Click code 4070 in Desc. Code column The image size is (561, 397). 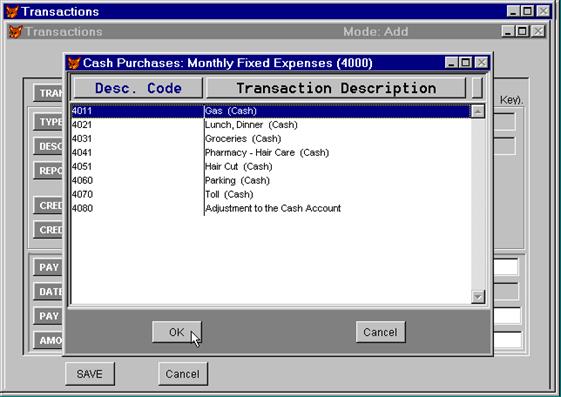pos(82,195)
